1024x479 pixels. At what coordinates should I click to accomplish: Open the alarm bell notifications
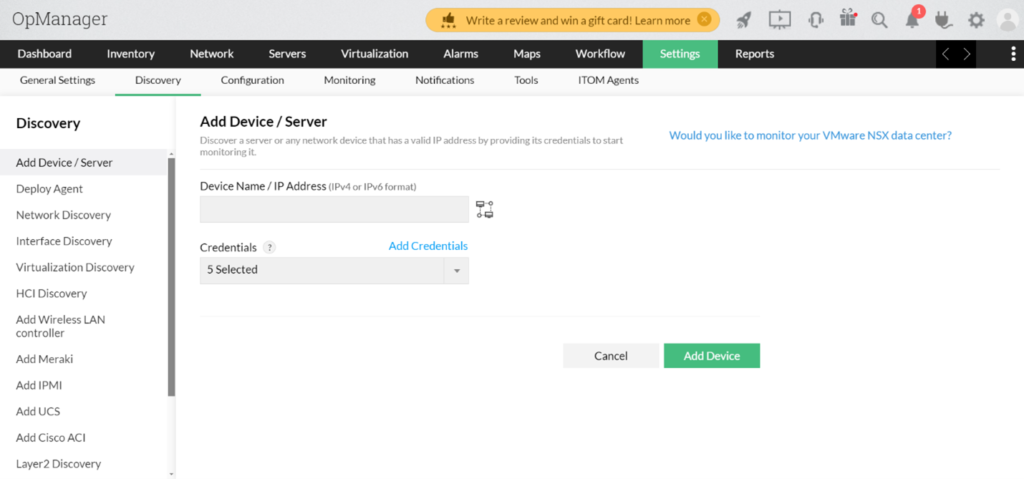[911, 20]
